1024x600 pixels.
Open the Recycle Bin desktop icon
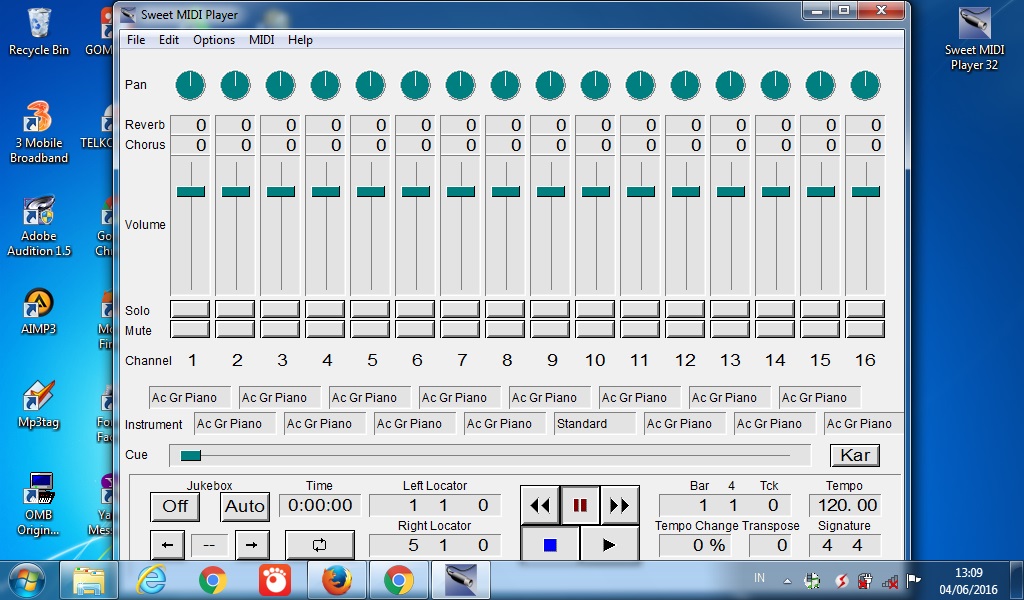coord(39,33)
